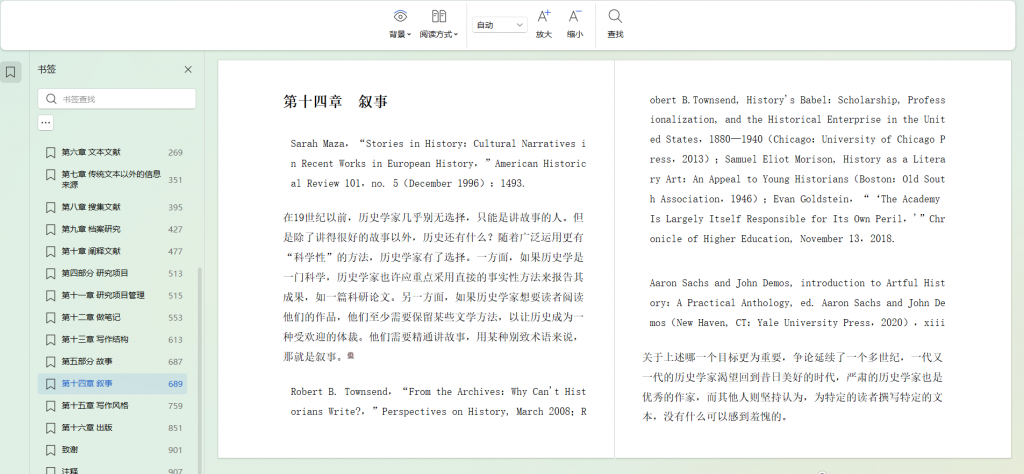Image resolution: width=1024 pixels, height=474 pixels.
Task: Click bookmark icon beside 第十四章 叙事
Action: click(50, 384)
